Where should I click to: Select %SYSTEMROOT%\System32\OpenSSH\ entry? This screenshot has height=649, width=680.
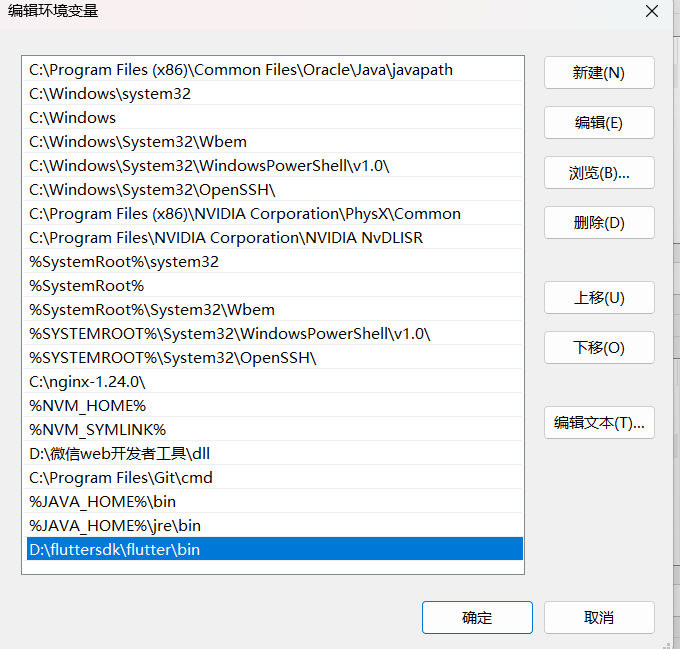tap(275, 358)
